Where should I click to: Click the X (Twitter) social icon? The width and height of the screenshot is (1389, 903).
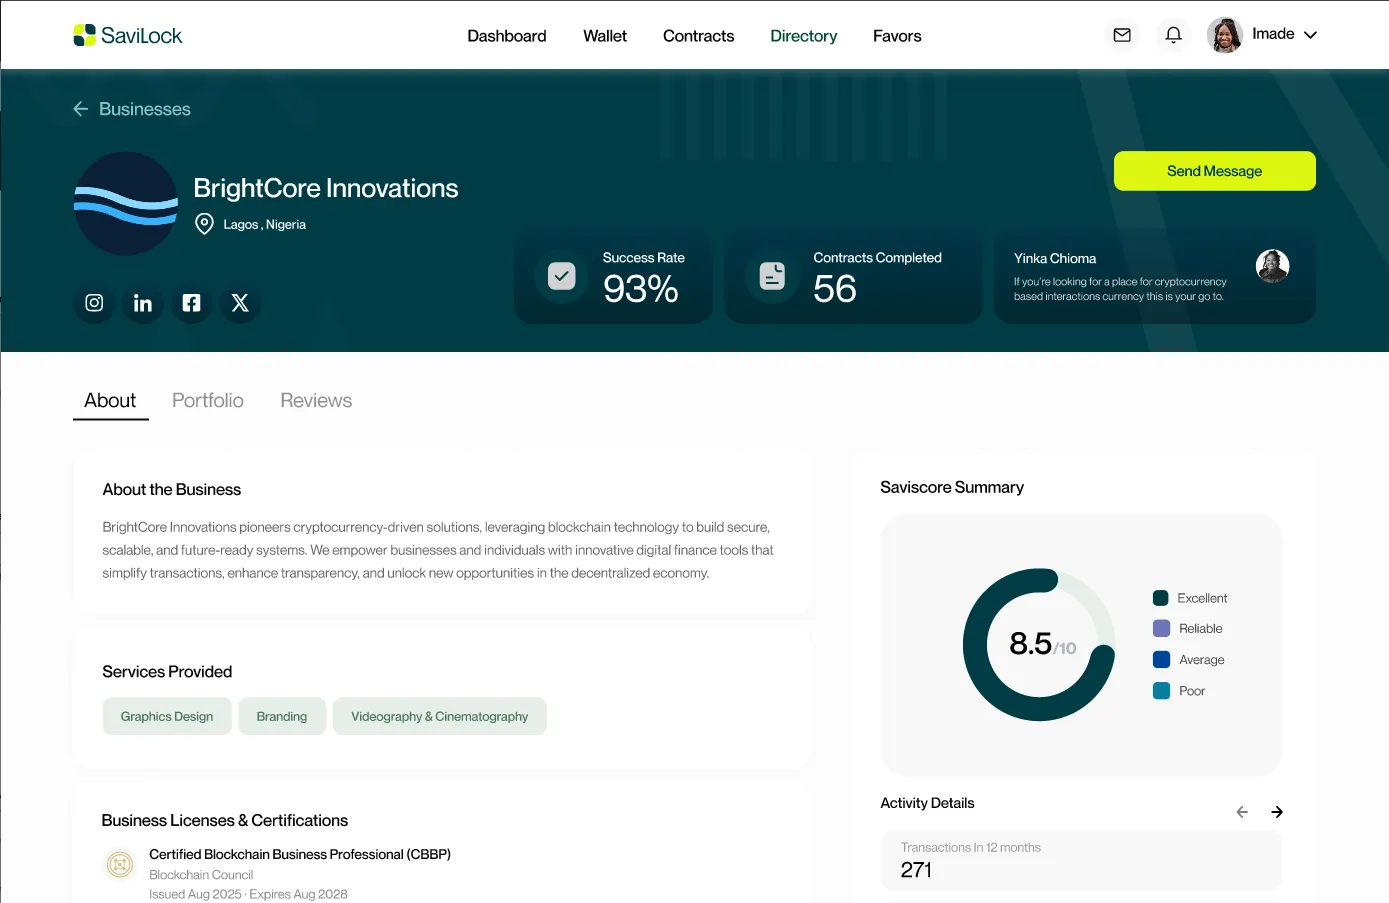240,303
